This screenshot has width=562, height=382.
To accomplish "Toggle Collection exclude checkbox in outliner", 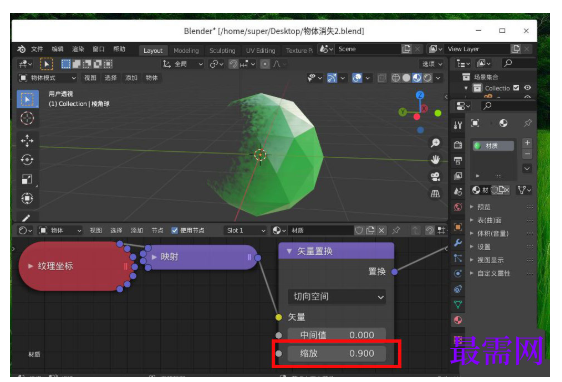I will tap(516, 87).
